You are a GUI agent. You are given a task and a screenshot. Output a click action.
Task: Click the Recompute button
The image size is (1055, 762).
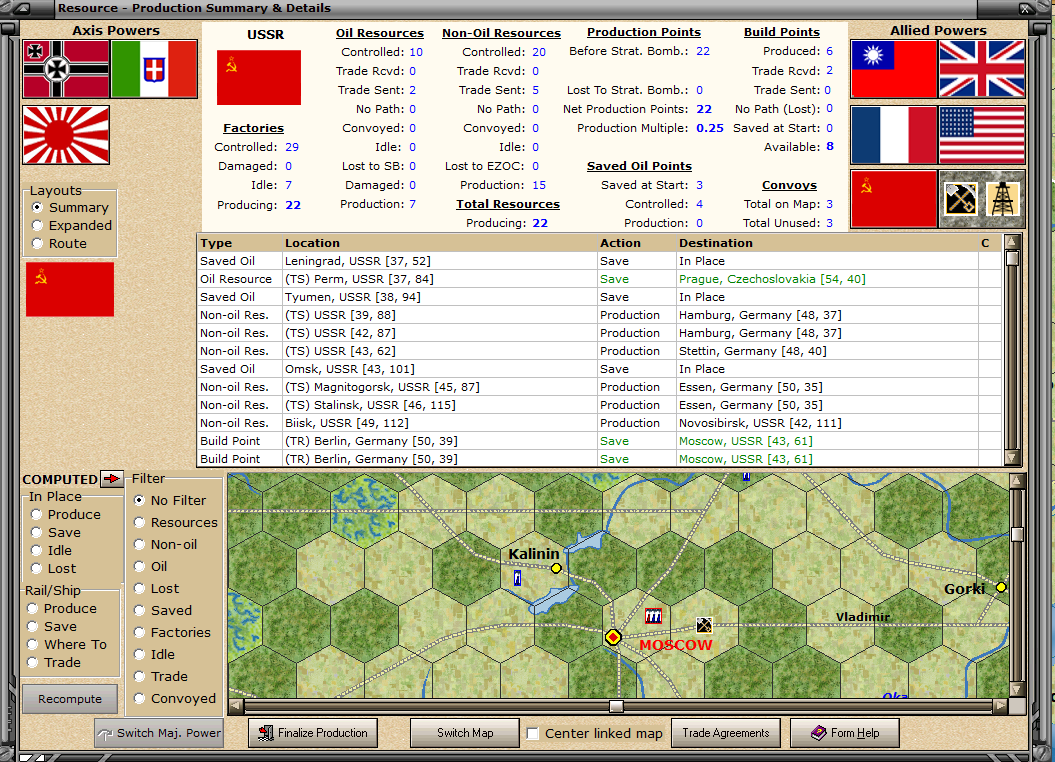70,699
